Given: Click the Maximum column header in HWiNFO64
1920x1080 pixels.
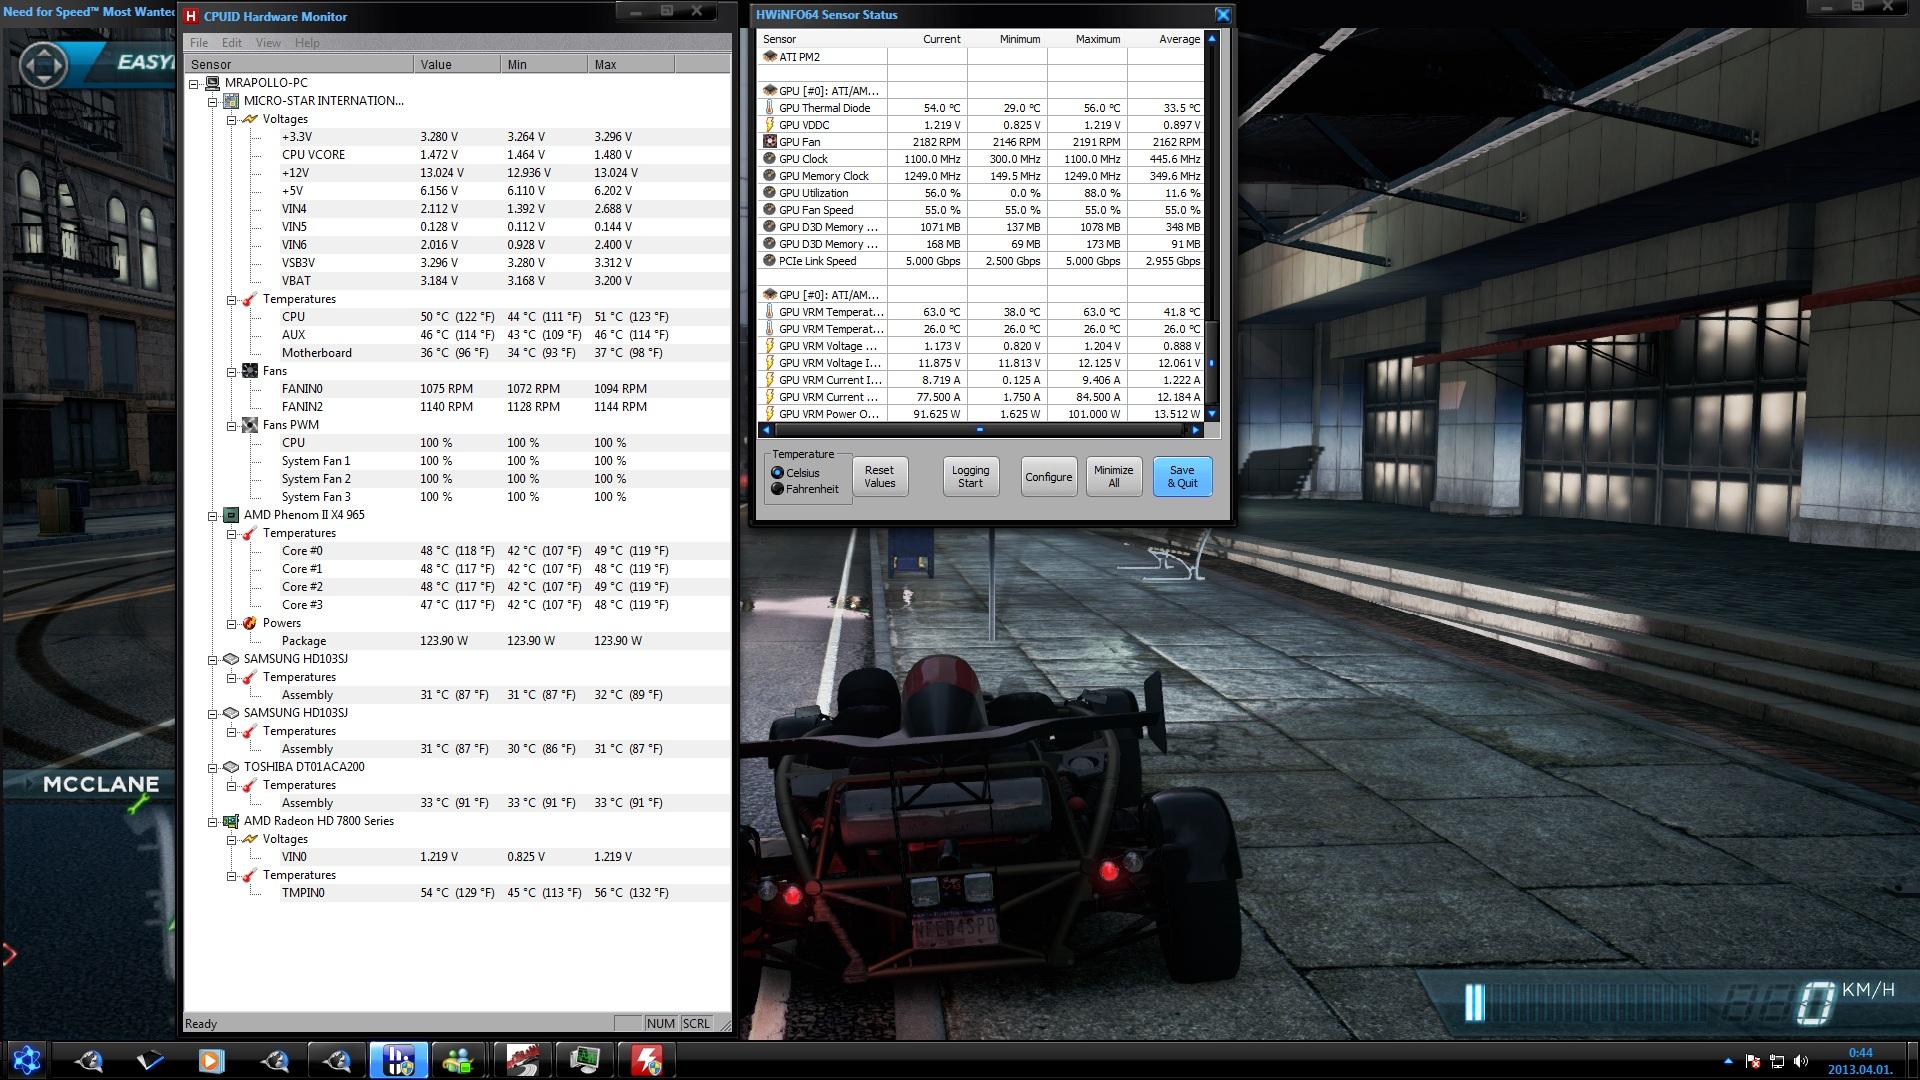Looking at the screenshot, I should 1087,39.
